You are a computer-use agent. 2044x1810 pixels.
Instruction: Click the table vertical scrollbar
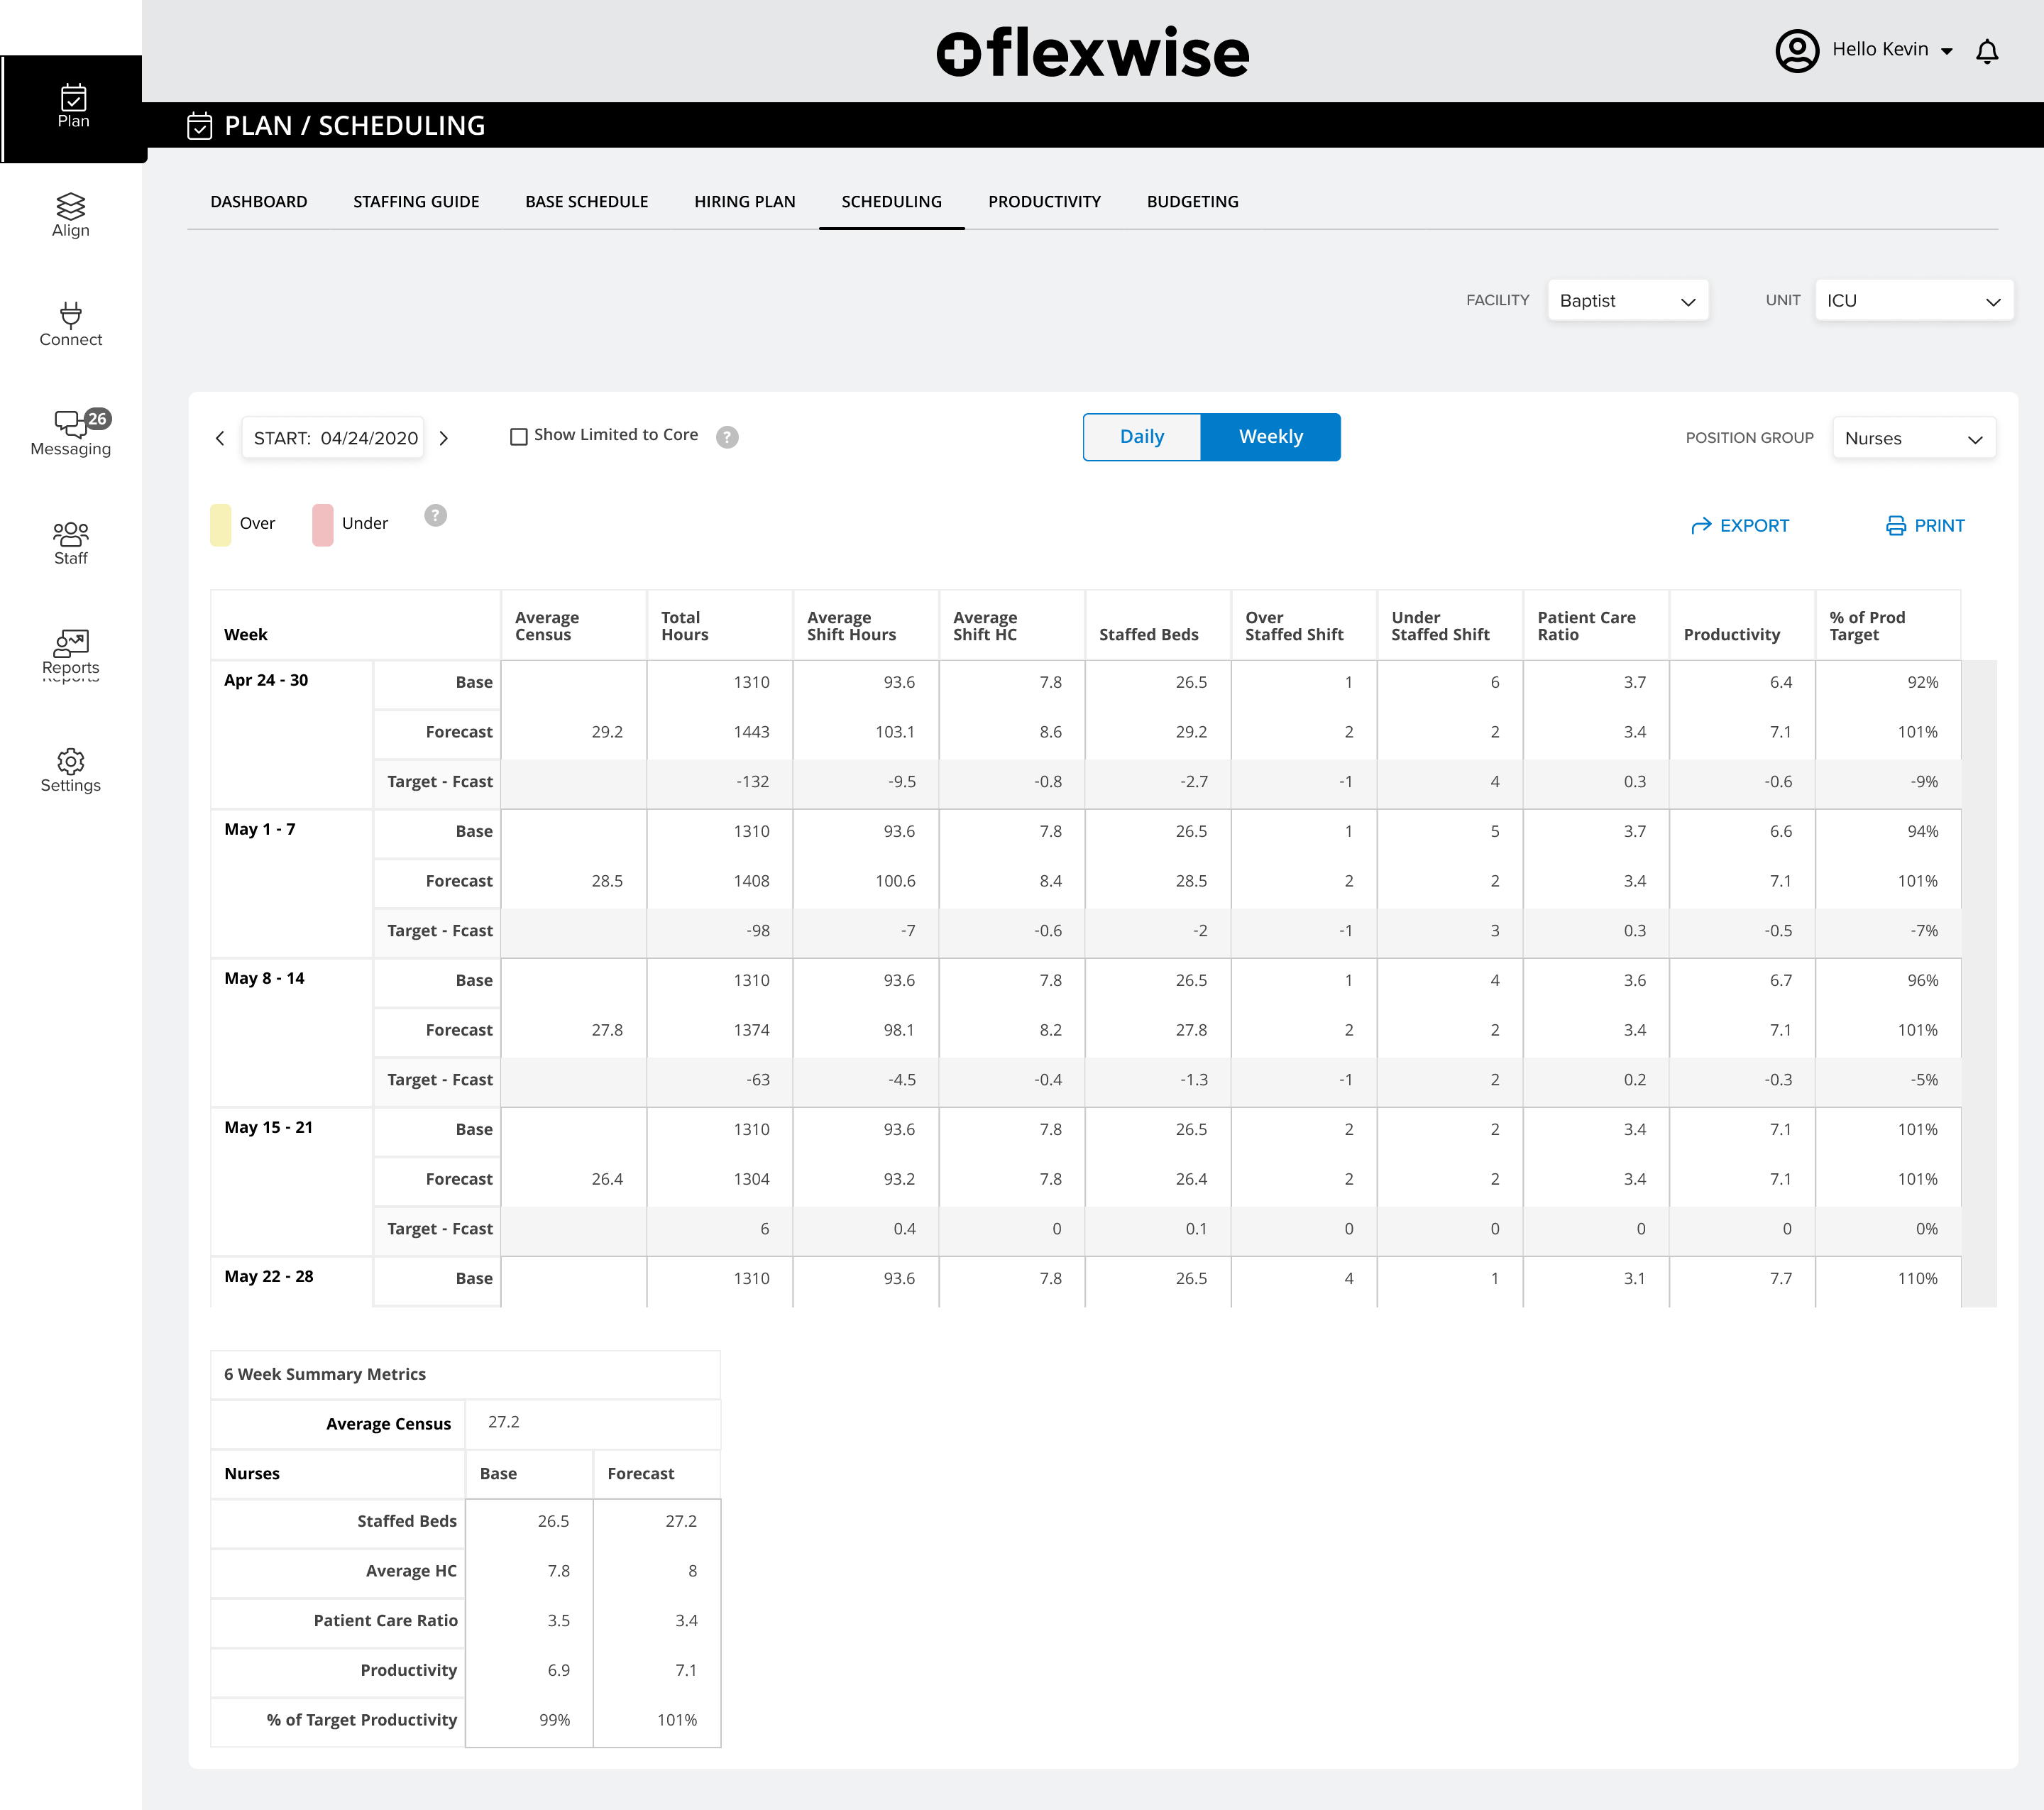1979,983
